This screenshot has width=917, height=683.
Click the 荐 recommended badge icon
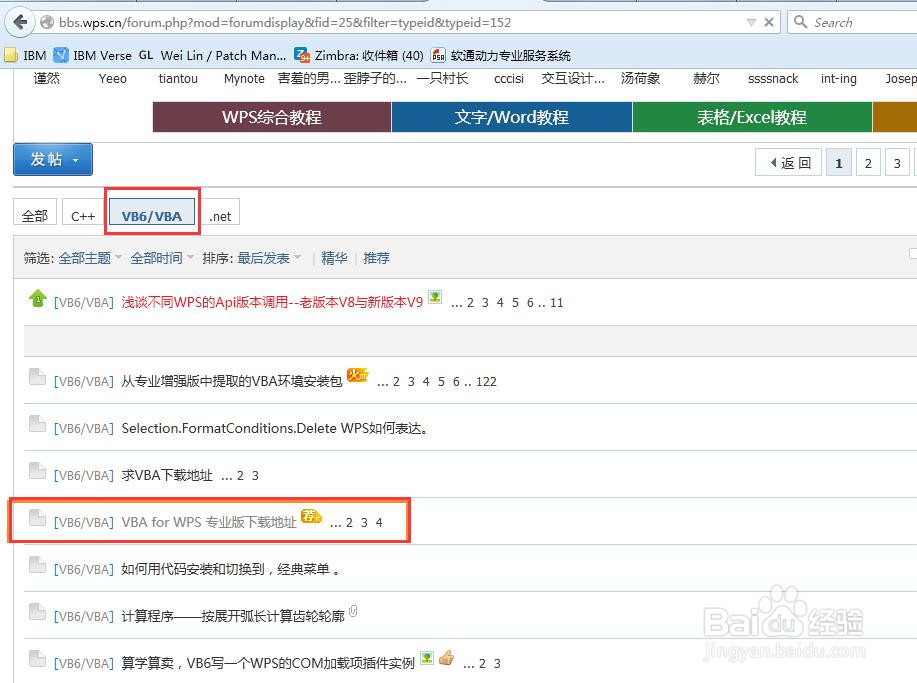[311, 516]
